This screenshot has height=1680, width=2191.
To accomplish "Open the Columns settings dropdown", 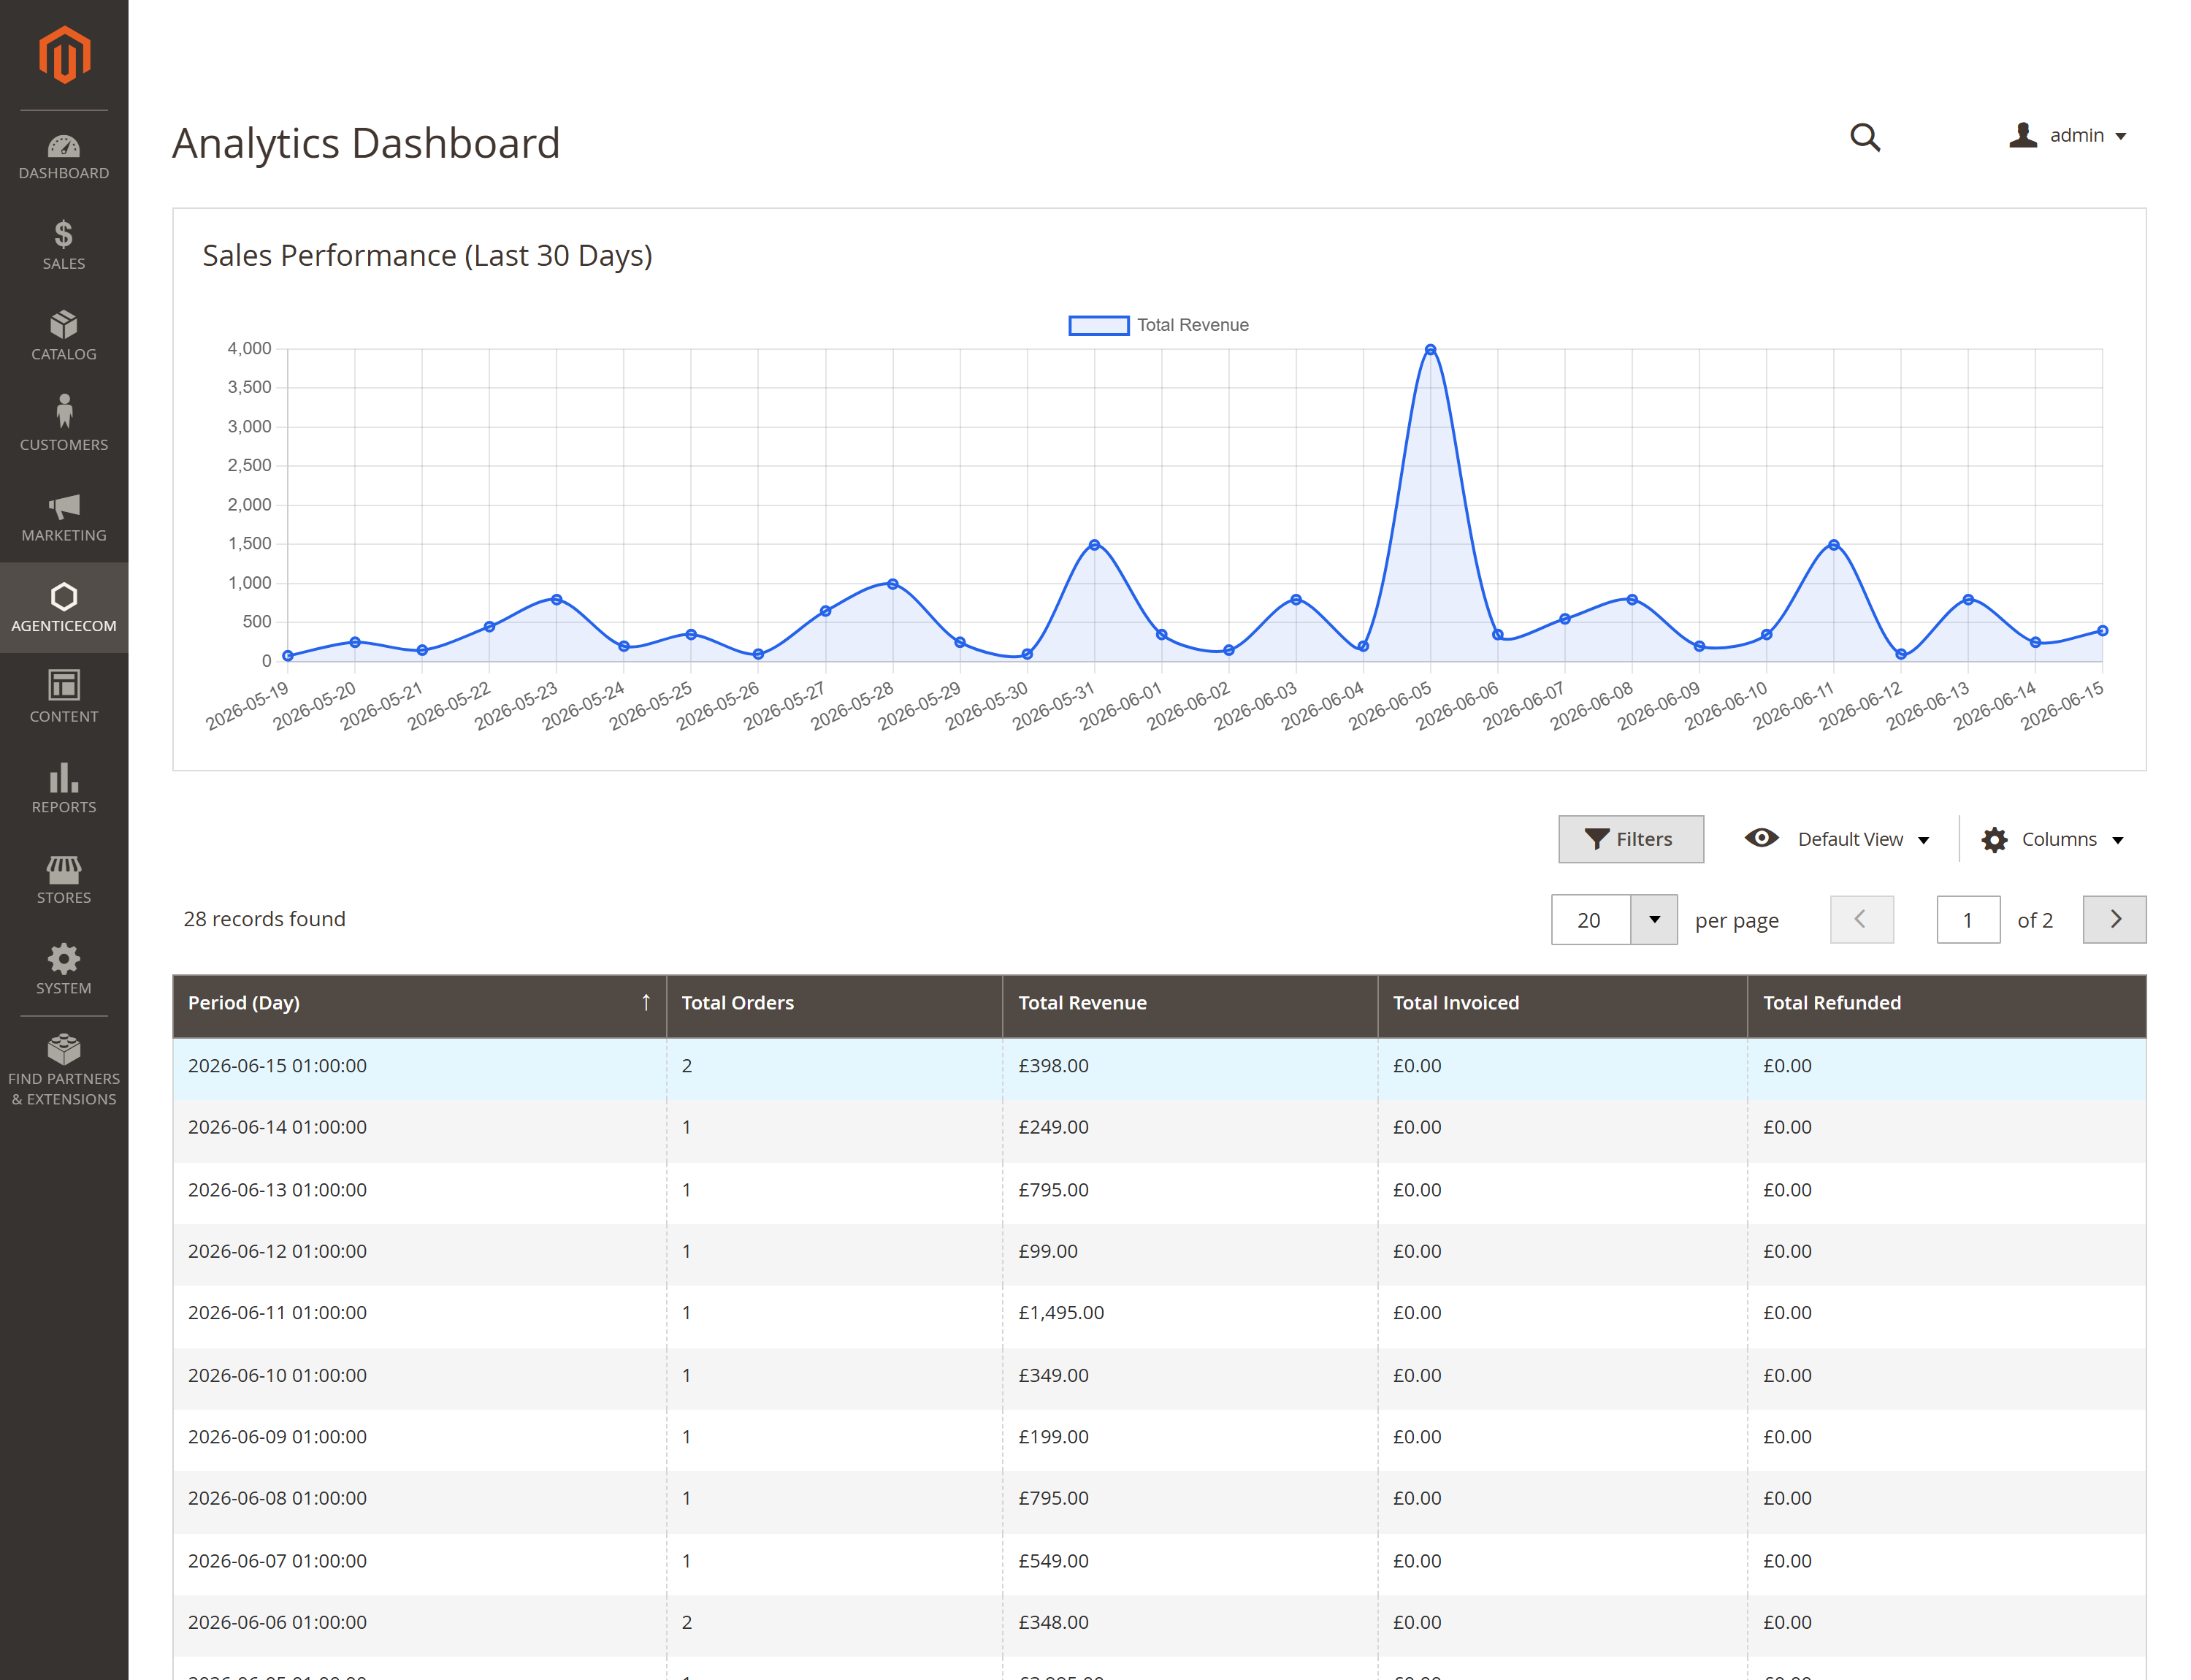I will coord(2052,839).
